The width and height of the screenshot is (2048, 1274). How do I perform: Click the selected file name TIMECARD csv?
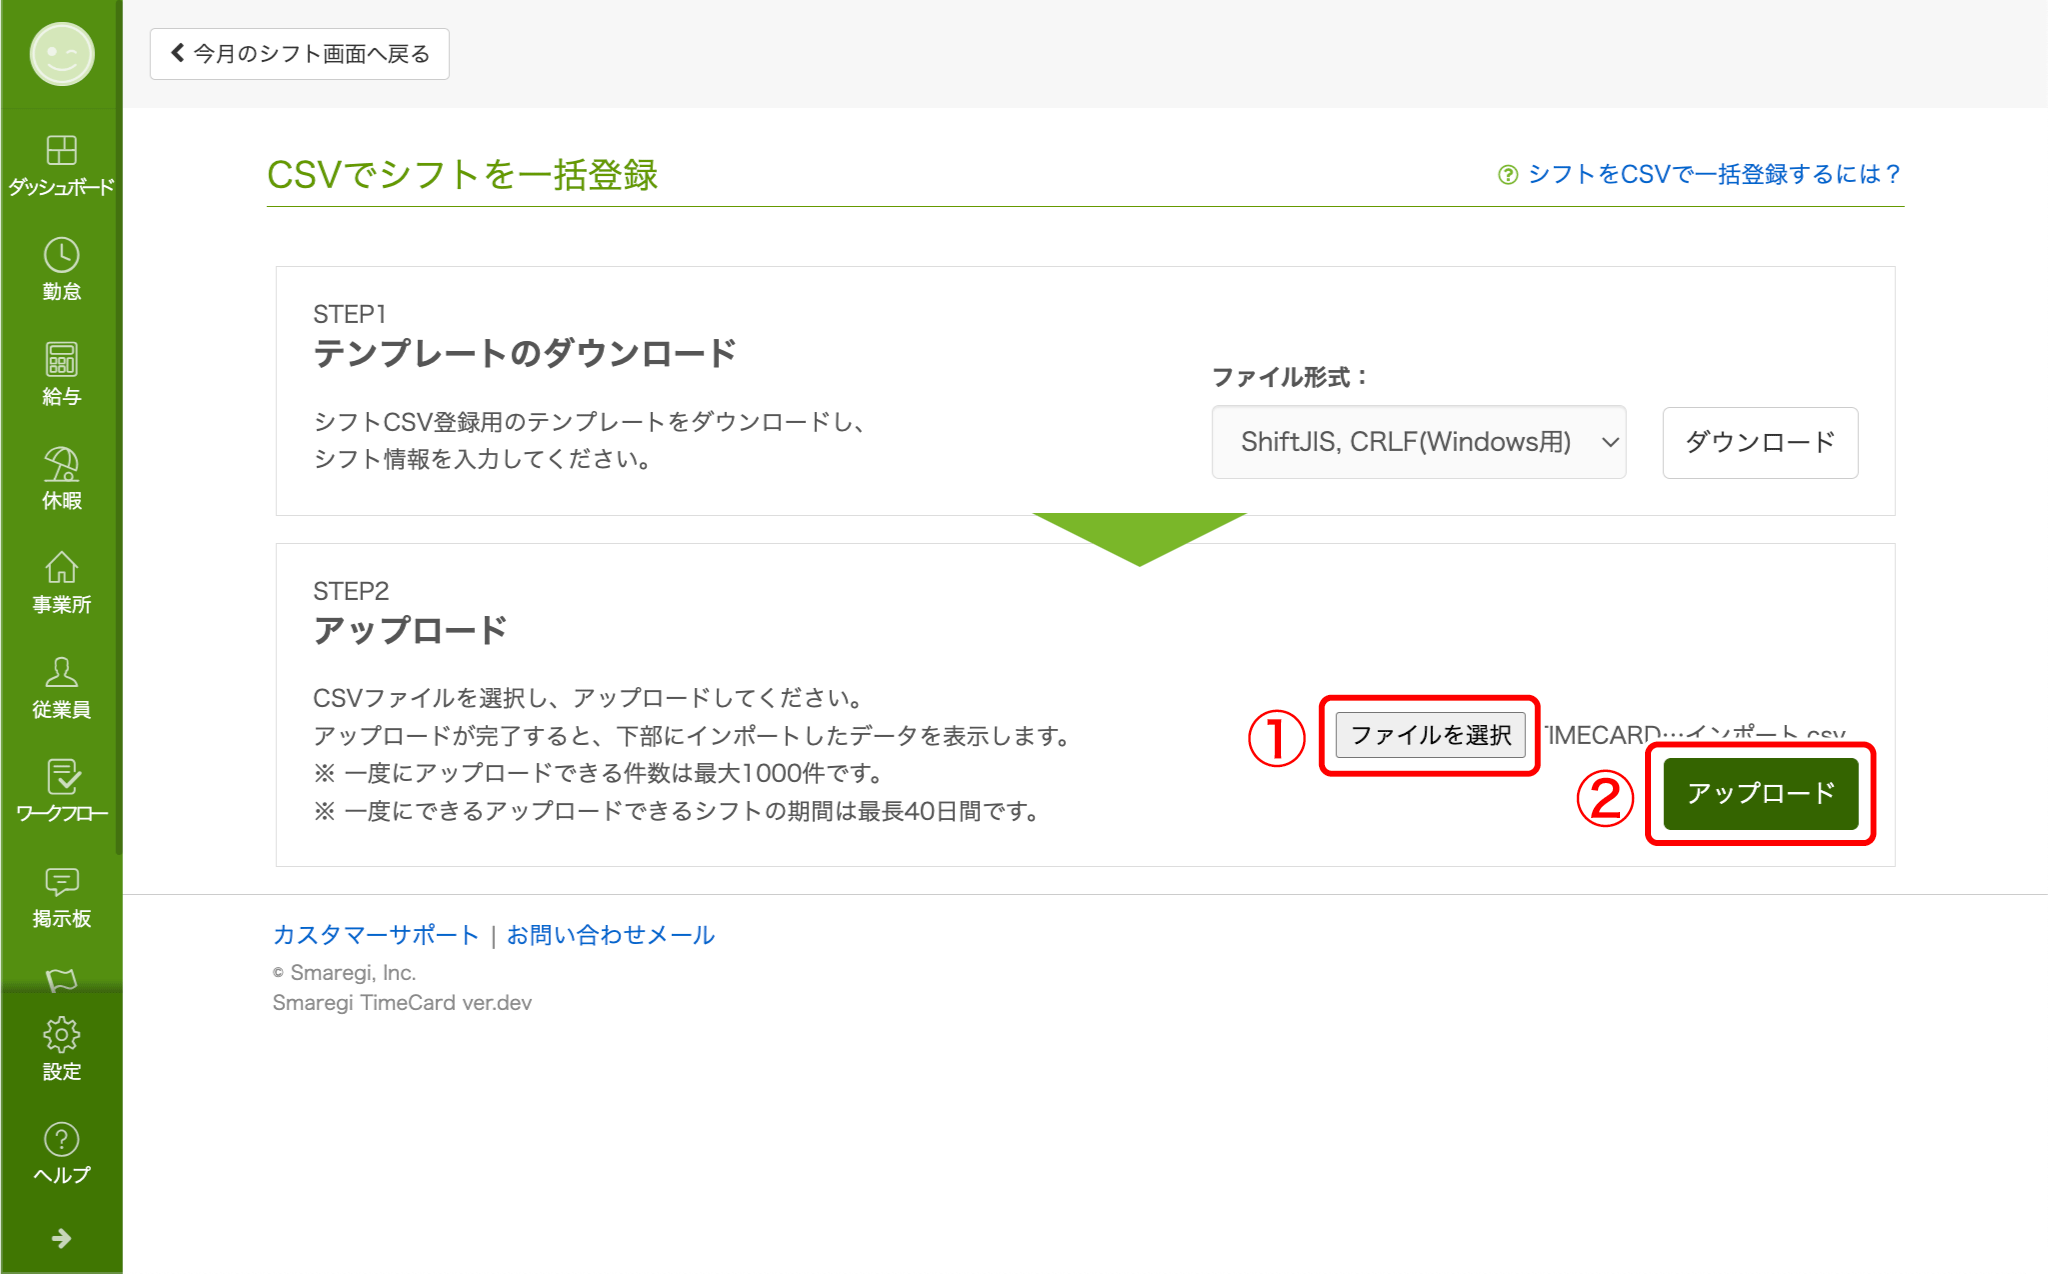click(1694, 734)
